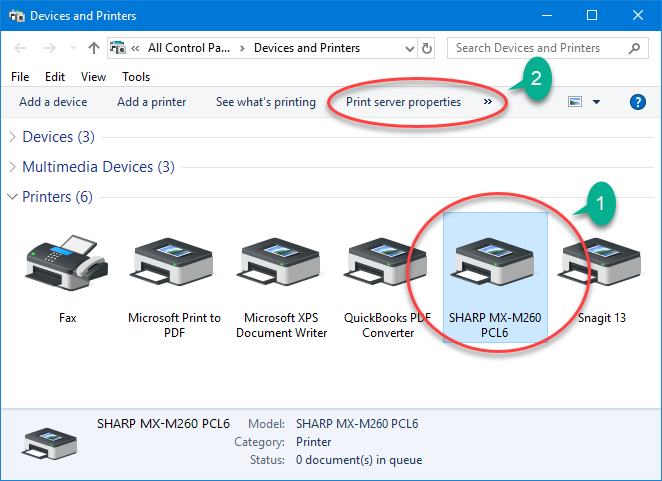Viewport: 662px width, 481px height.
Task: Open the File menu
Action: pyautogui.click(x=20, y=77)
